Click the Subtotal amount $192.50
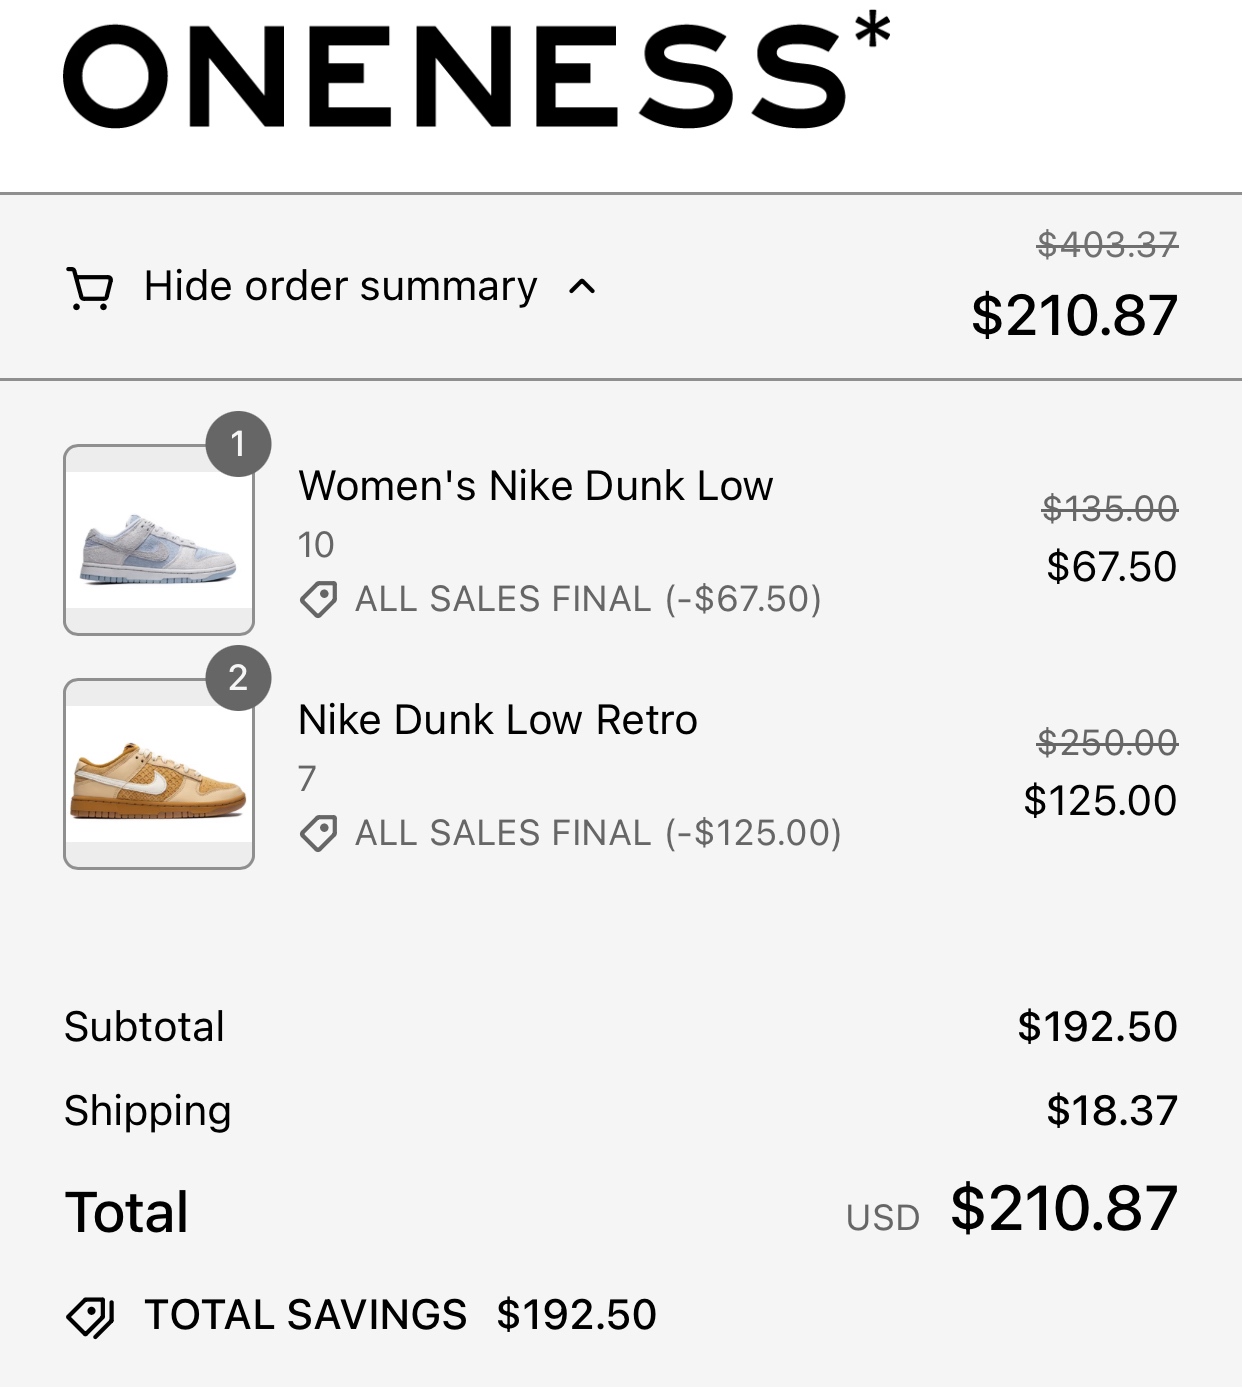The width and height of the screenshot is (1242, 1387). 1097,1027
